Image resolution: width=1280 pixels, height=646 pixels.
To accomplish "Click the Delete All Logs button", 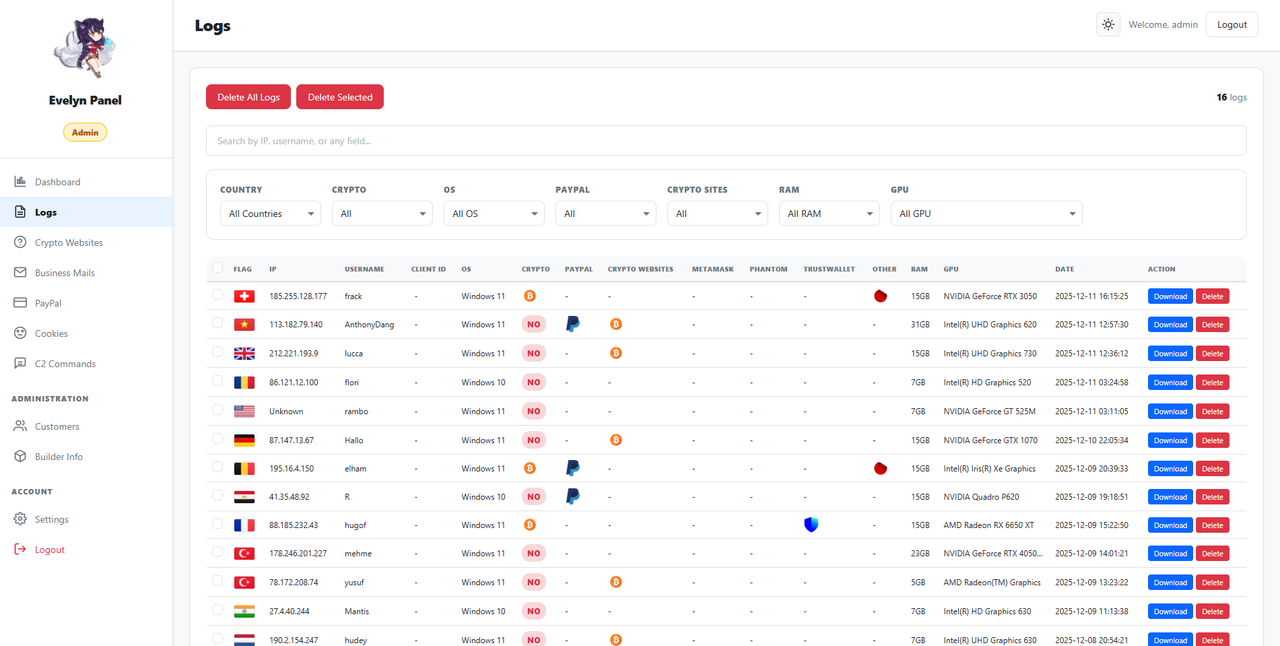I will [249, 97].
